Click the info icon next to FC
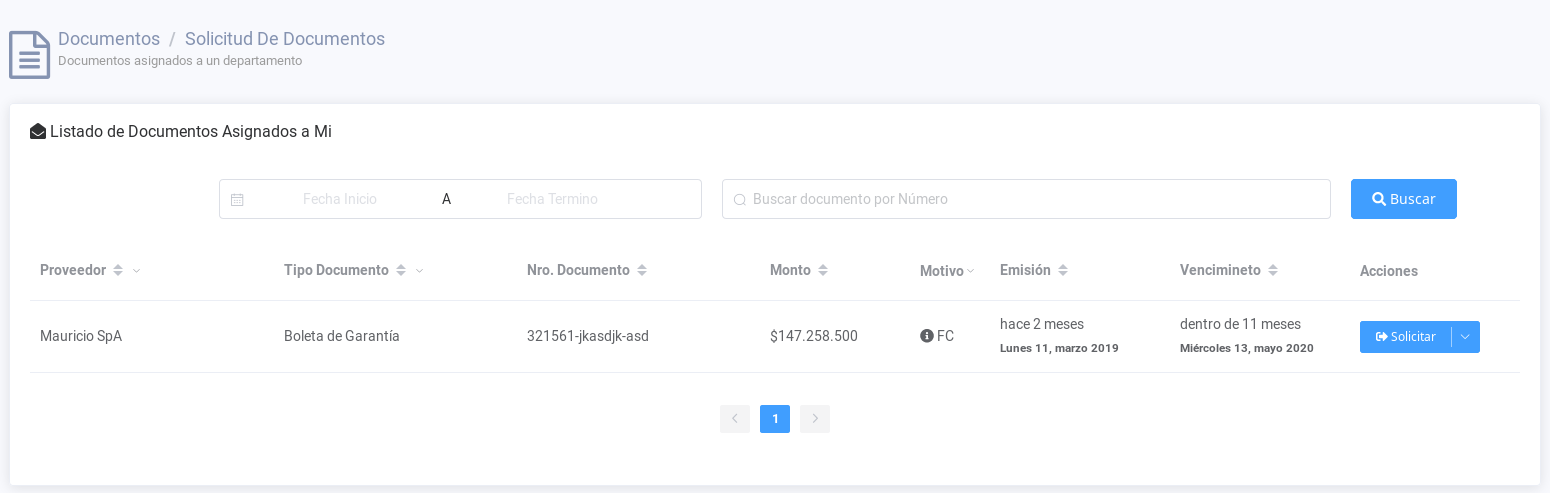1550x493 pixels. coord(926,336)
